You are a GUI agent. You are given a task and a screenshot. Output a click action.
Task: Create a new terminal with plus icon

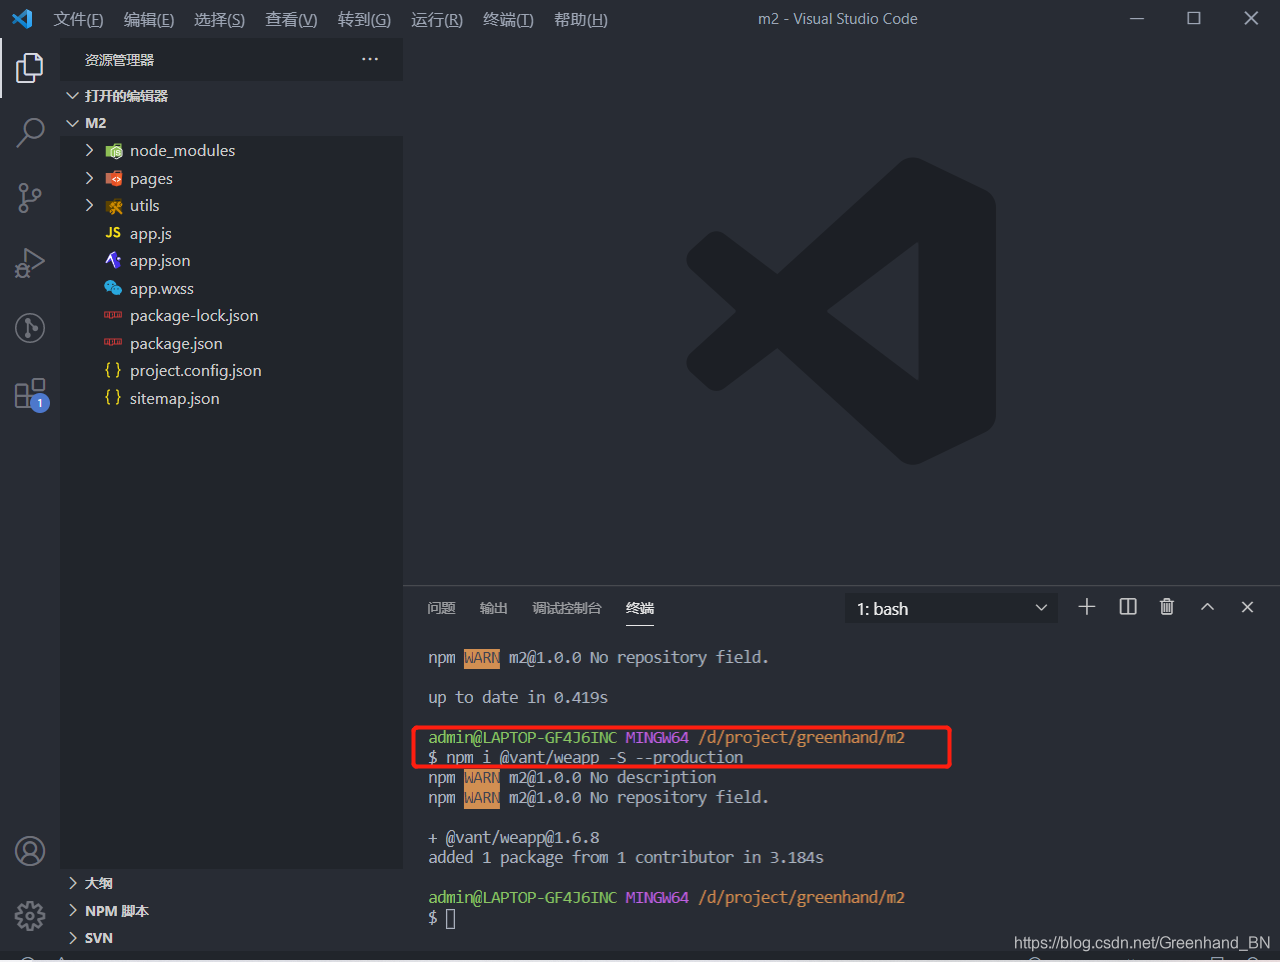pos(1087,607)
